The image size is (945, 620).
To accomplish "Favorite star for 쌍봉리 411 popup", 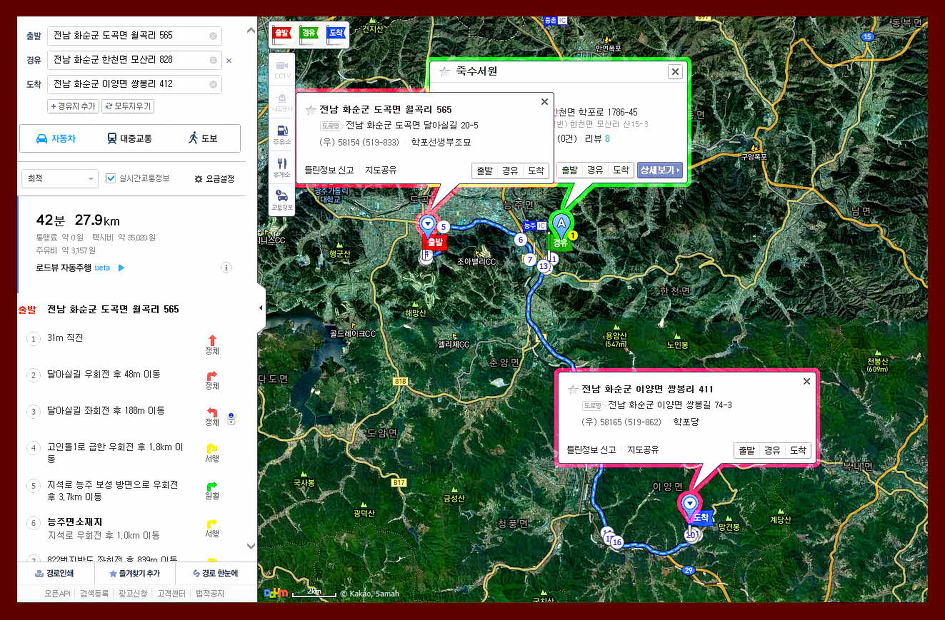I will tap(573, 389).
